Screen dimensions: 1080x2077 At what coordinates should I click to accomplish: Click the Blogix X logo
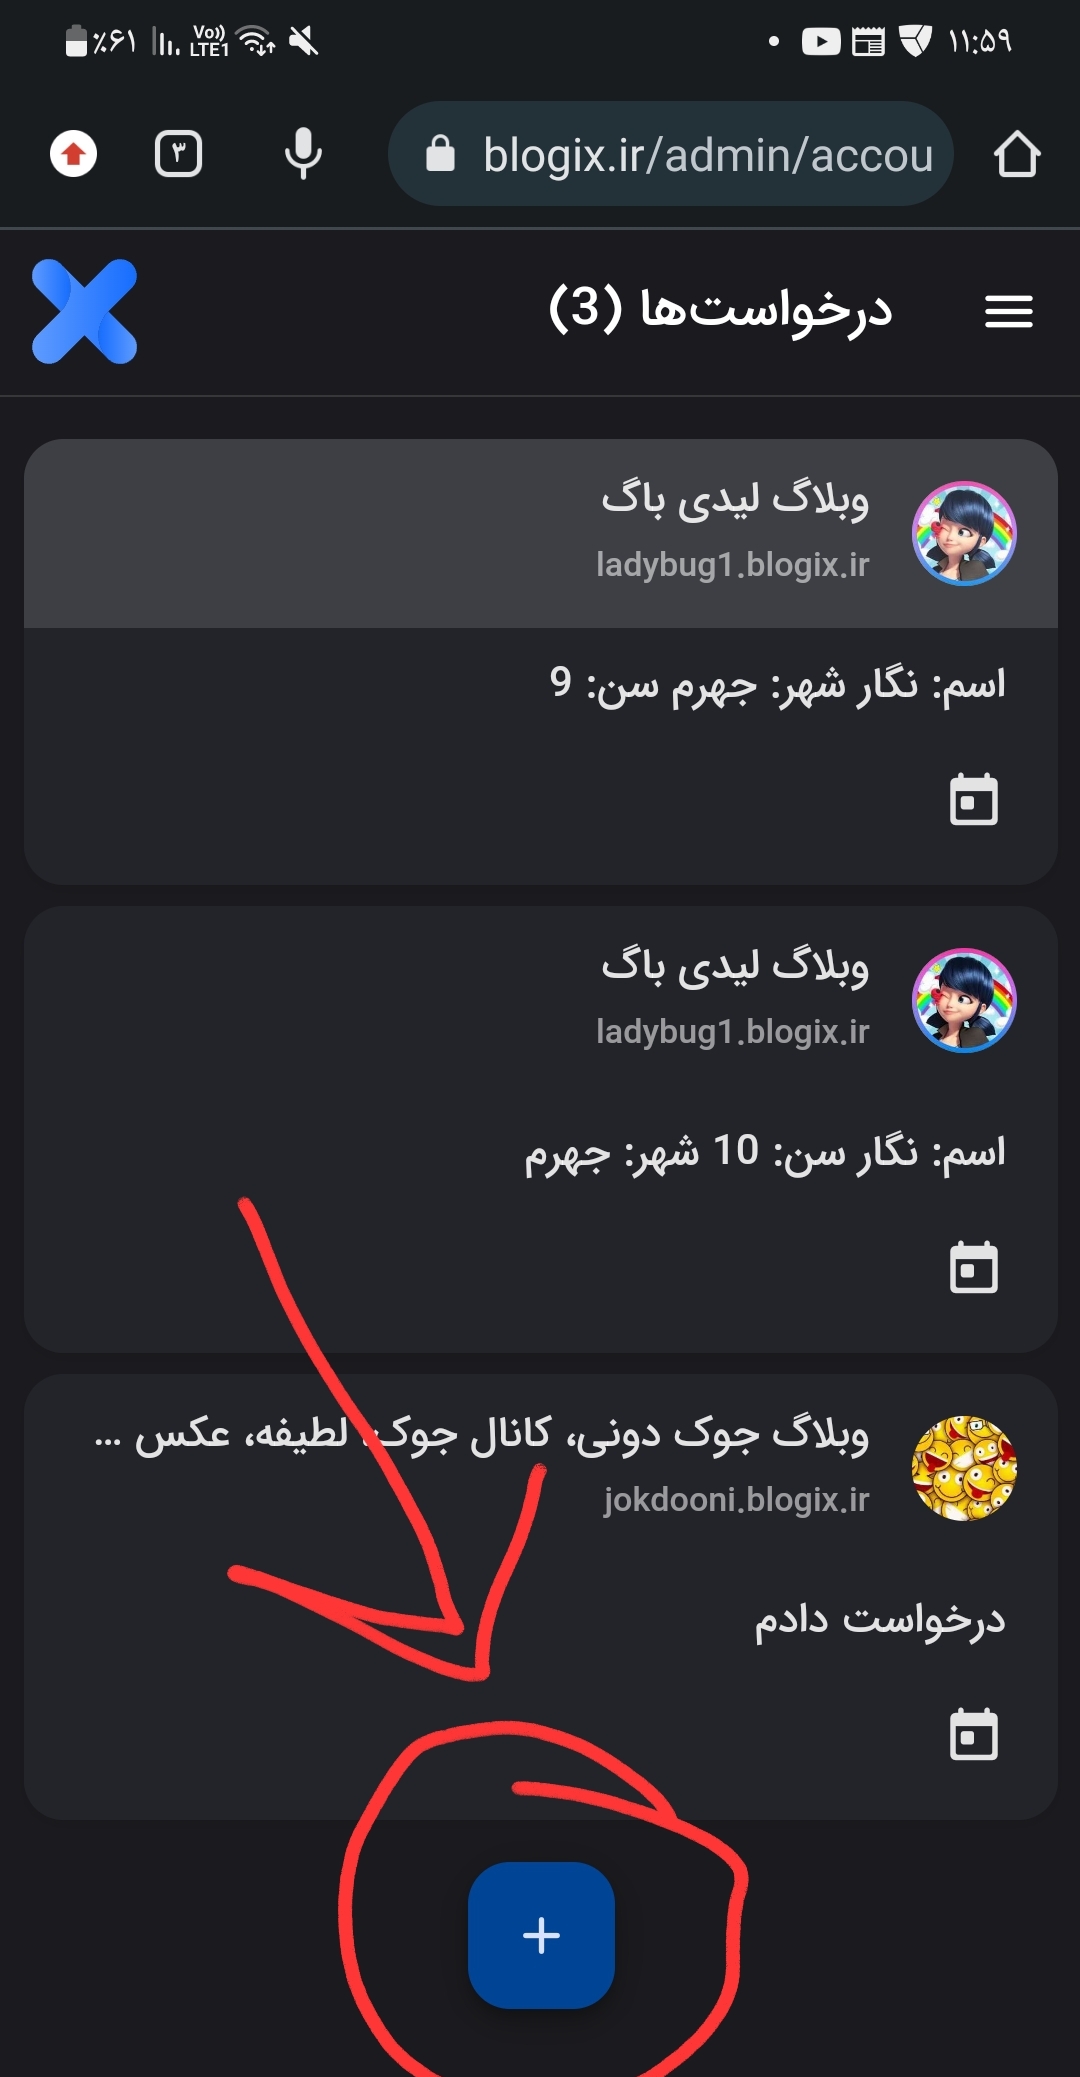pos(85,311)
